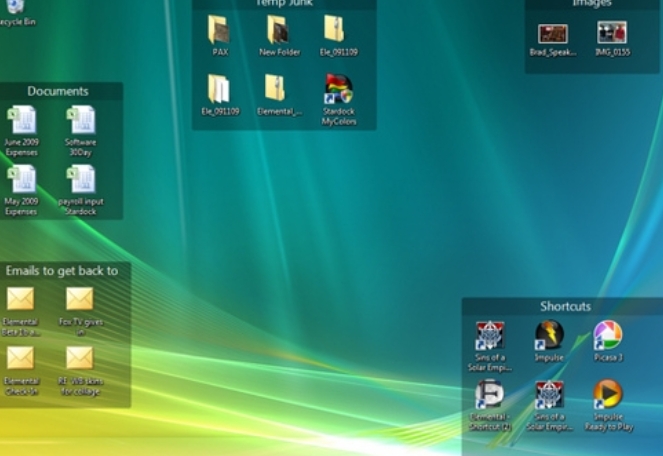Open the Fox TV gives in email
Image resolution: width=663 pixels, height=456 pixels.
[79, 299]
